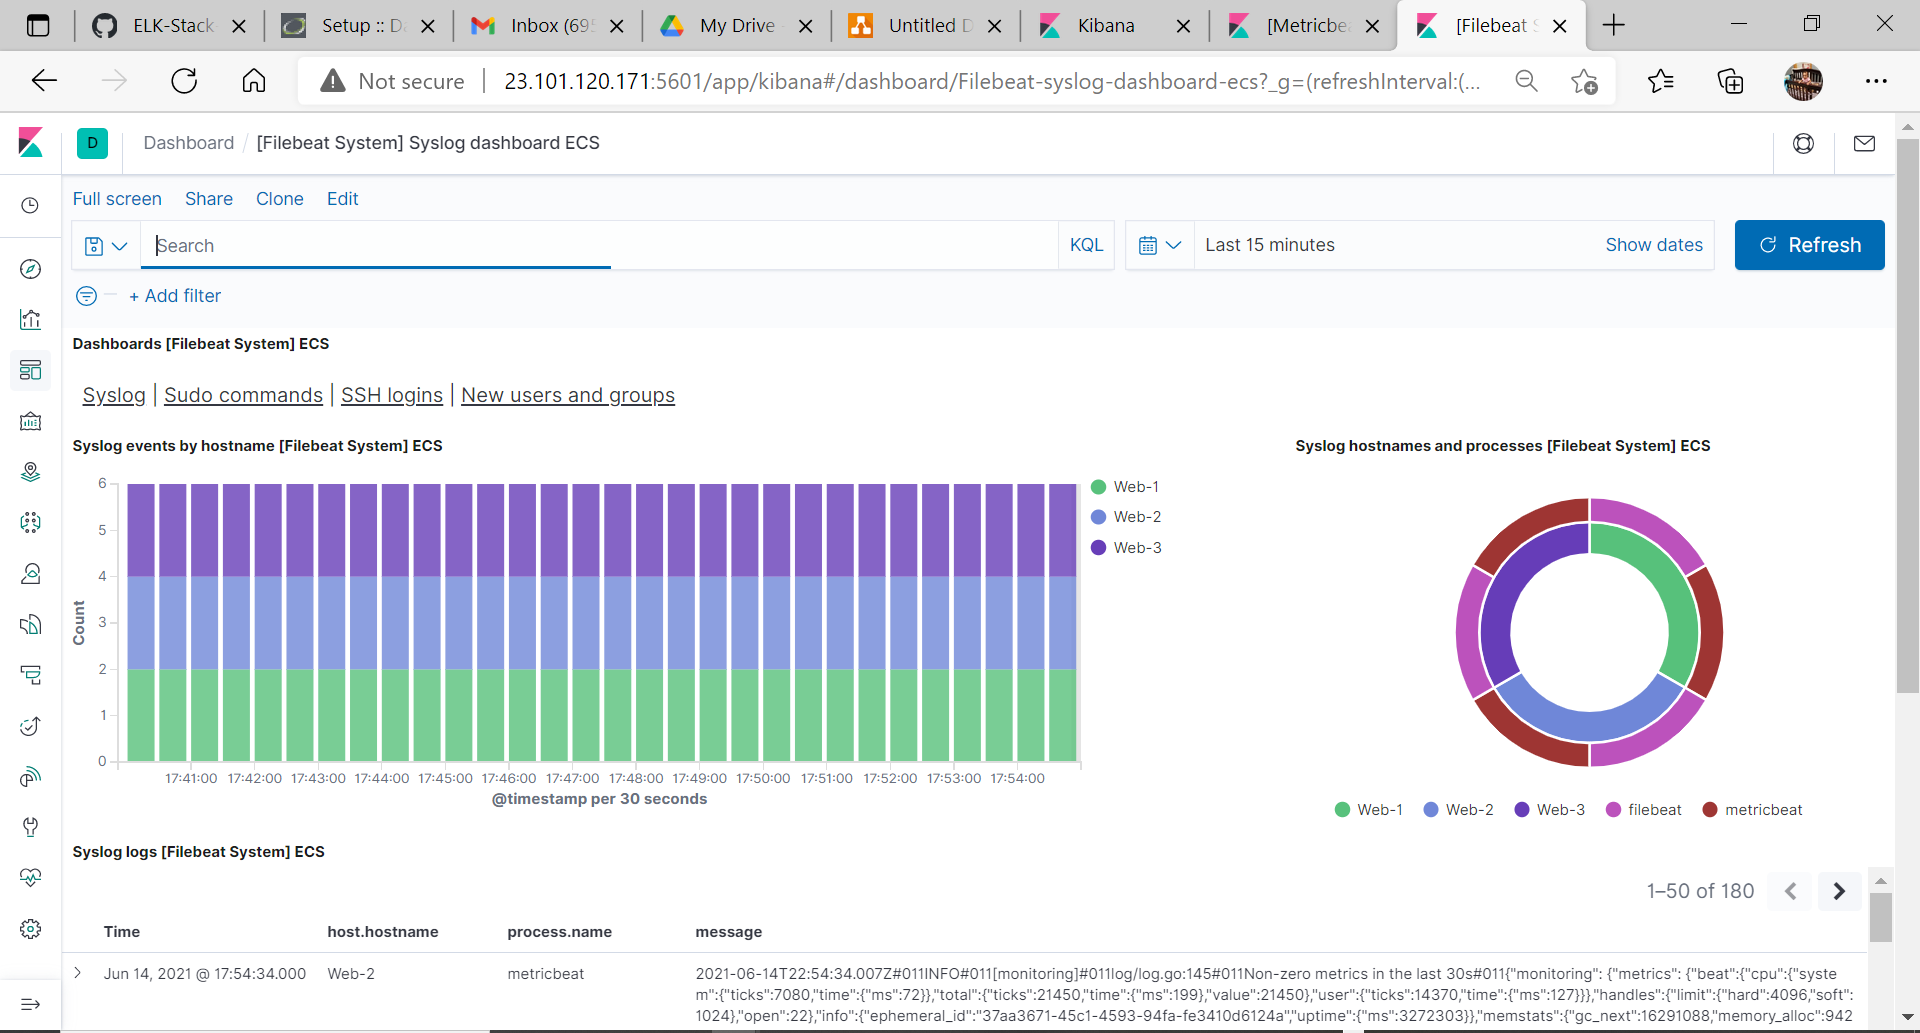Open the Canvas app in the sidebar
The width and height of the screenshot is (1920, 1033).
tap(30, 421)
